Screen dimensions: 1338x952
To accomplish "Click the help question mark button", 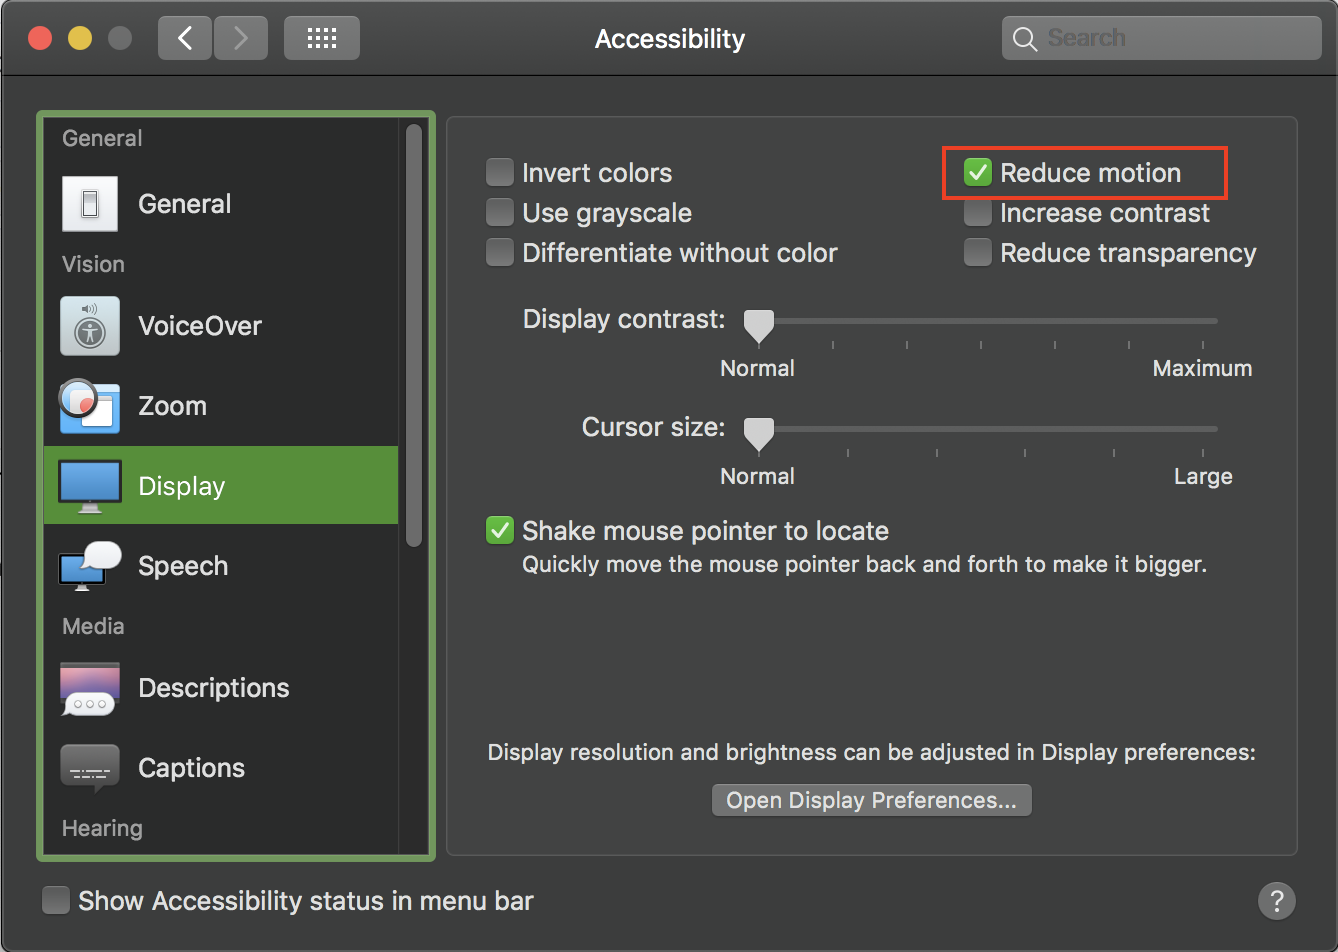I will (x=1276, y=900).
